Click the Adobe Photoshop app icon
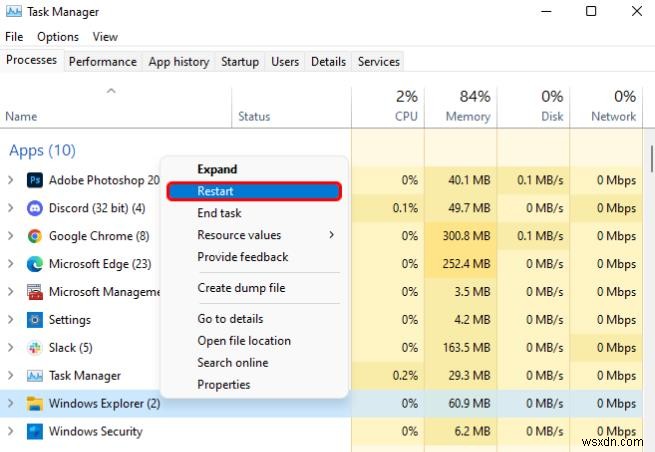The width and height of the screenshot is (655, 452). 35,180
